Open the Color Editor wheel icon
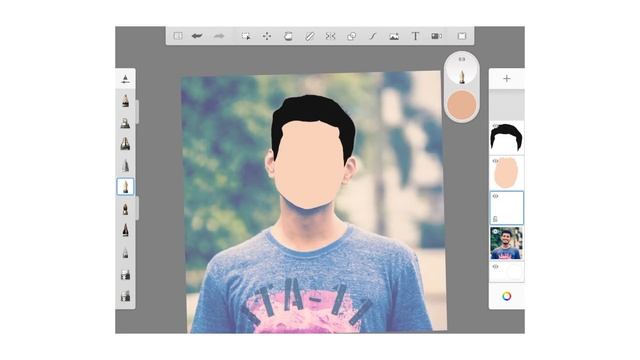Image resolution: width=640 pixels, height=360 pixels. [507, 296]
